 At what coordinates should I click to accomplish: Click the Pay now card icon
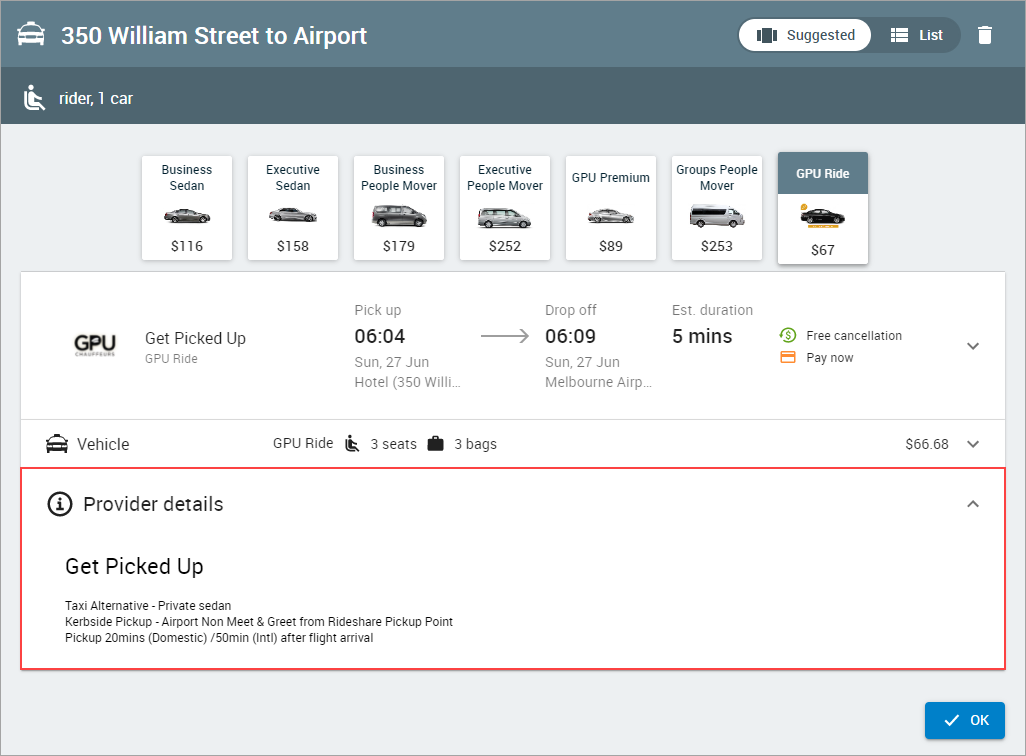[x=788, y=357]
